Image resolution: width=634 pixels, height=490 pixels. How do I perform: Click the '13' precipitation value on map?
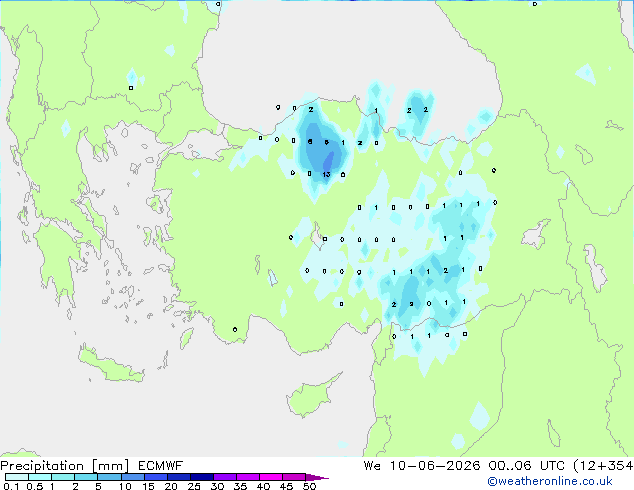[x=326, y=175]
